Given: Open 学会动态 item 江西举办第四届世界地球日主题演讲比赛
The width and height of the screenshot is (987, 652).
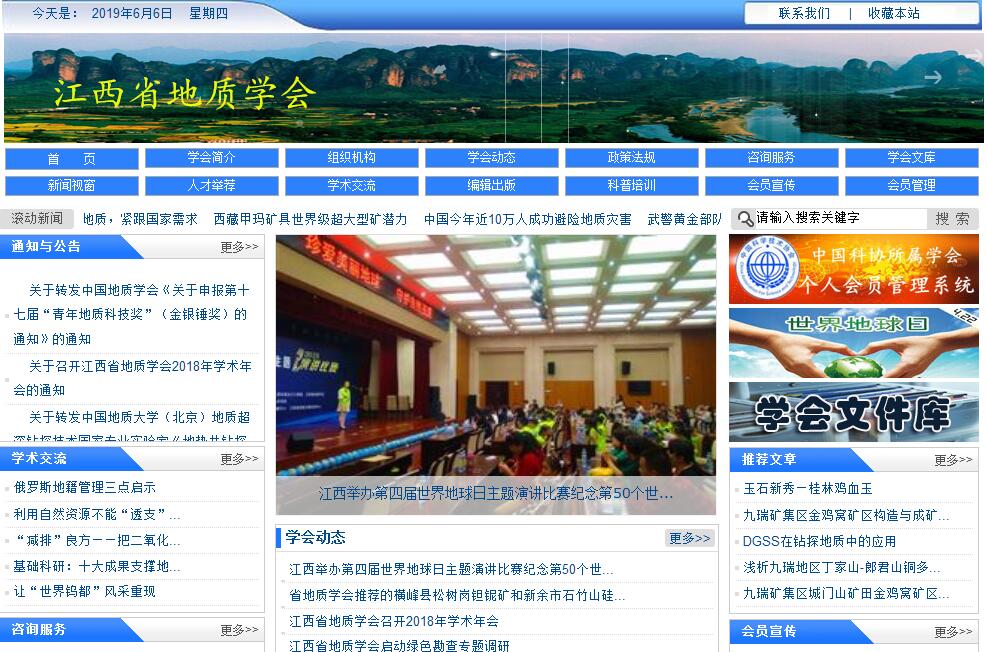Looking at the screenshot, I should point(451,570).
